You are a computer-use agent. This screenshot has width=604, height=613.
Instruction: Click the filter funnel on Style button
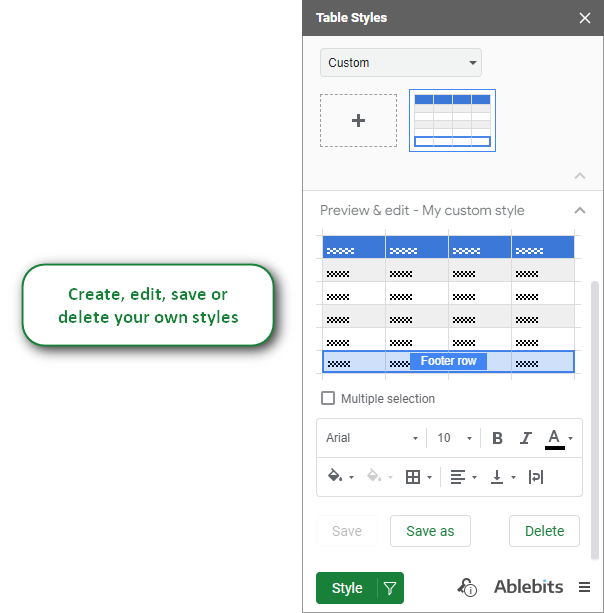tap(390, 588)
